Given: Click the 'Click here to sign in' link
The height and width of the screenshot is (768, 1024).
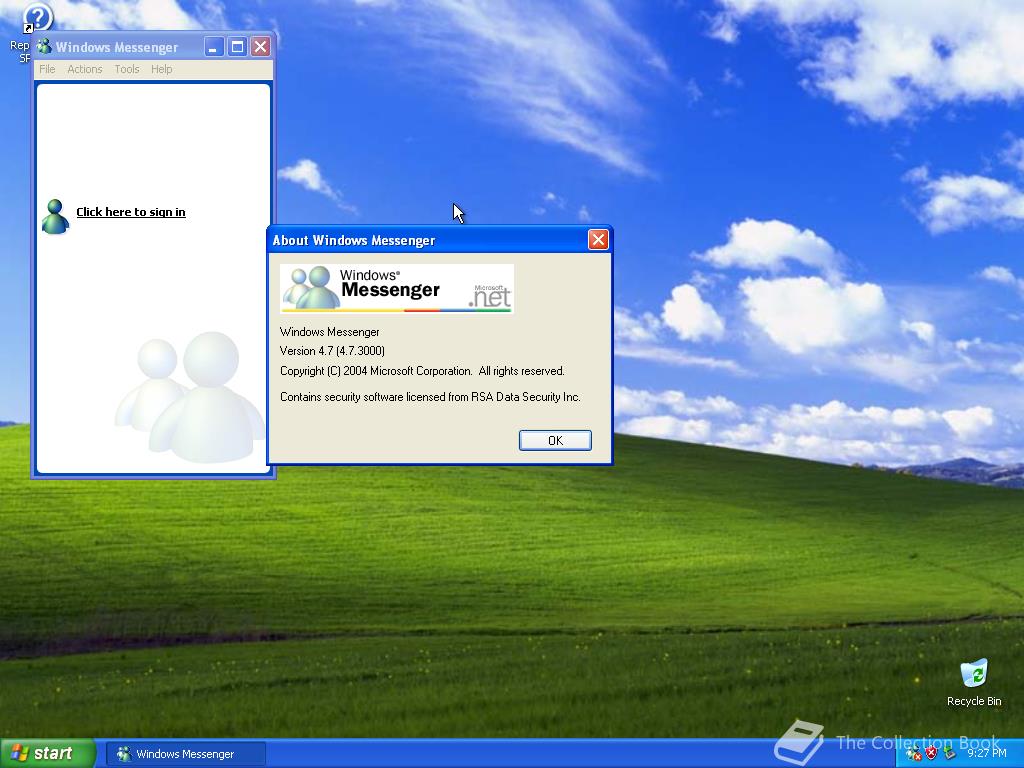Looking at the screenshot, I should click(131, 212).
